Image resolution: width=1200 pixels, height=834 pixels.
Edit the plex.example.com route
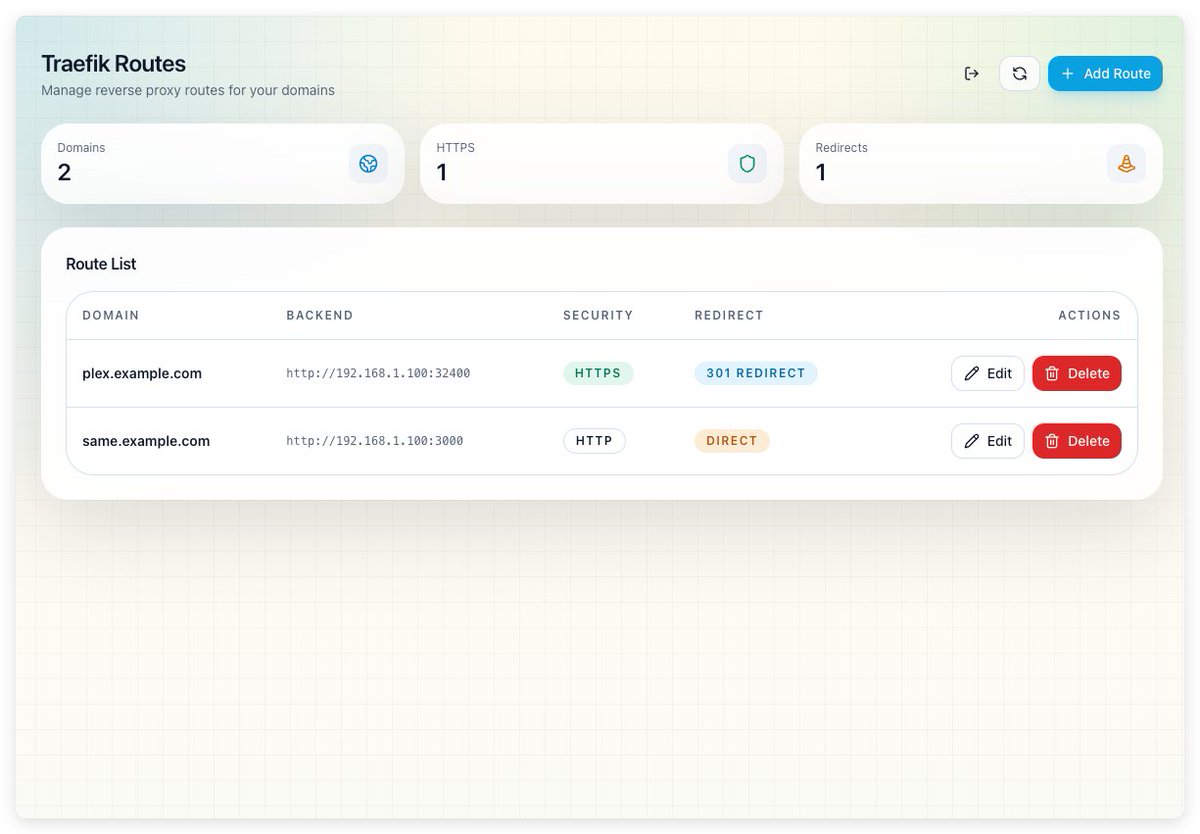tap(988, 373)
